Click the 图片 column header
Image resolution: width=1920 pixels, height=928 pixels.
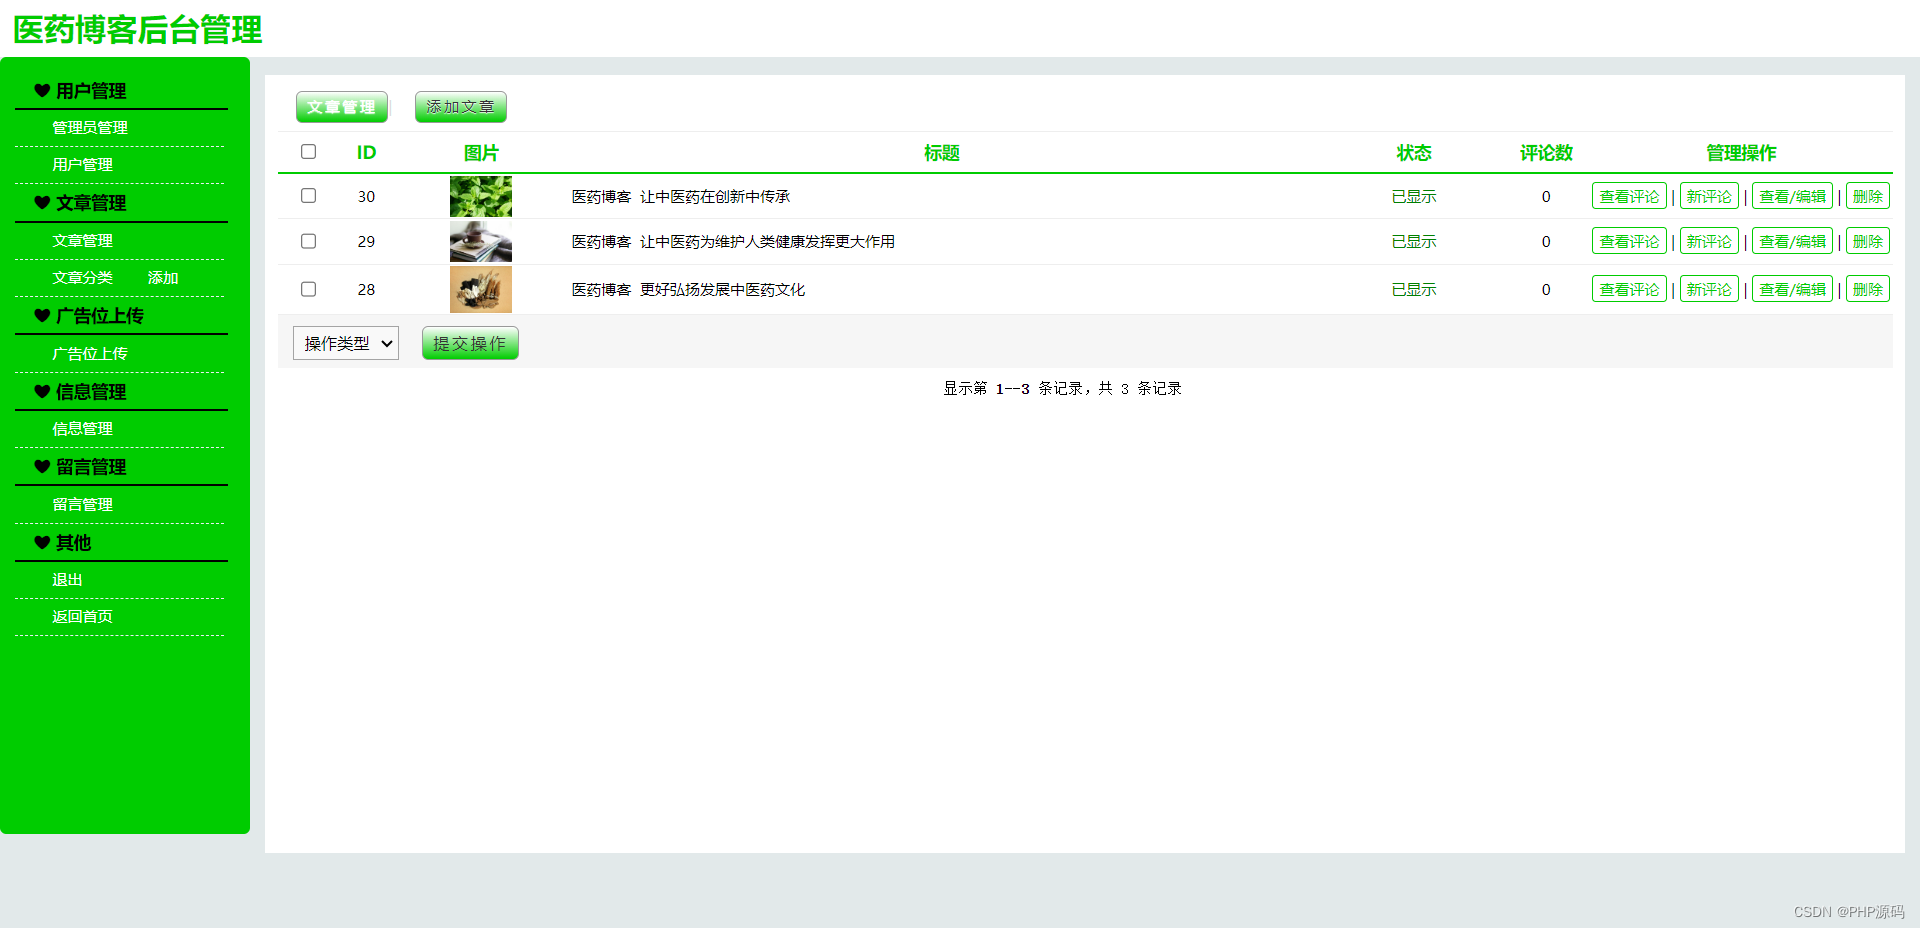click(481, 153)
